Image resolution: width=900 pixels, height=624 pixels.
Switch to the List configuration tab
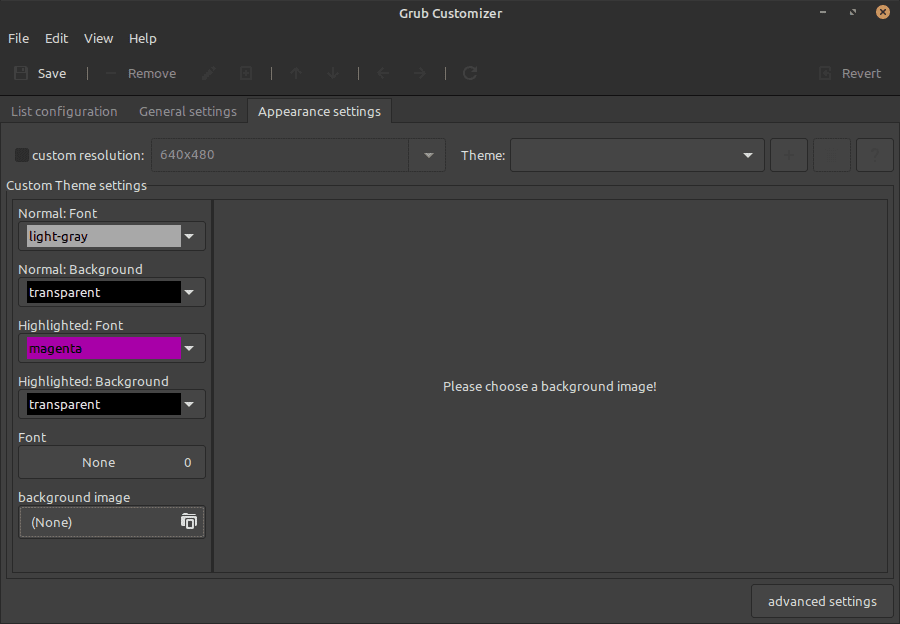64,111
